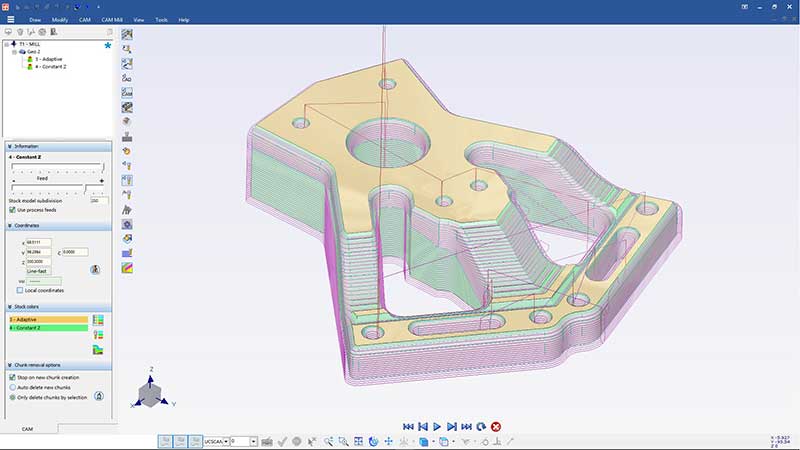Image resolution: width=800 pixels, height=450 pixels.
Task: Jump to the simulation start
Action: point(408,426)
